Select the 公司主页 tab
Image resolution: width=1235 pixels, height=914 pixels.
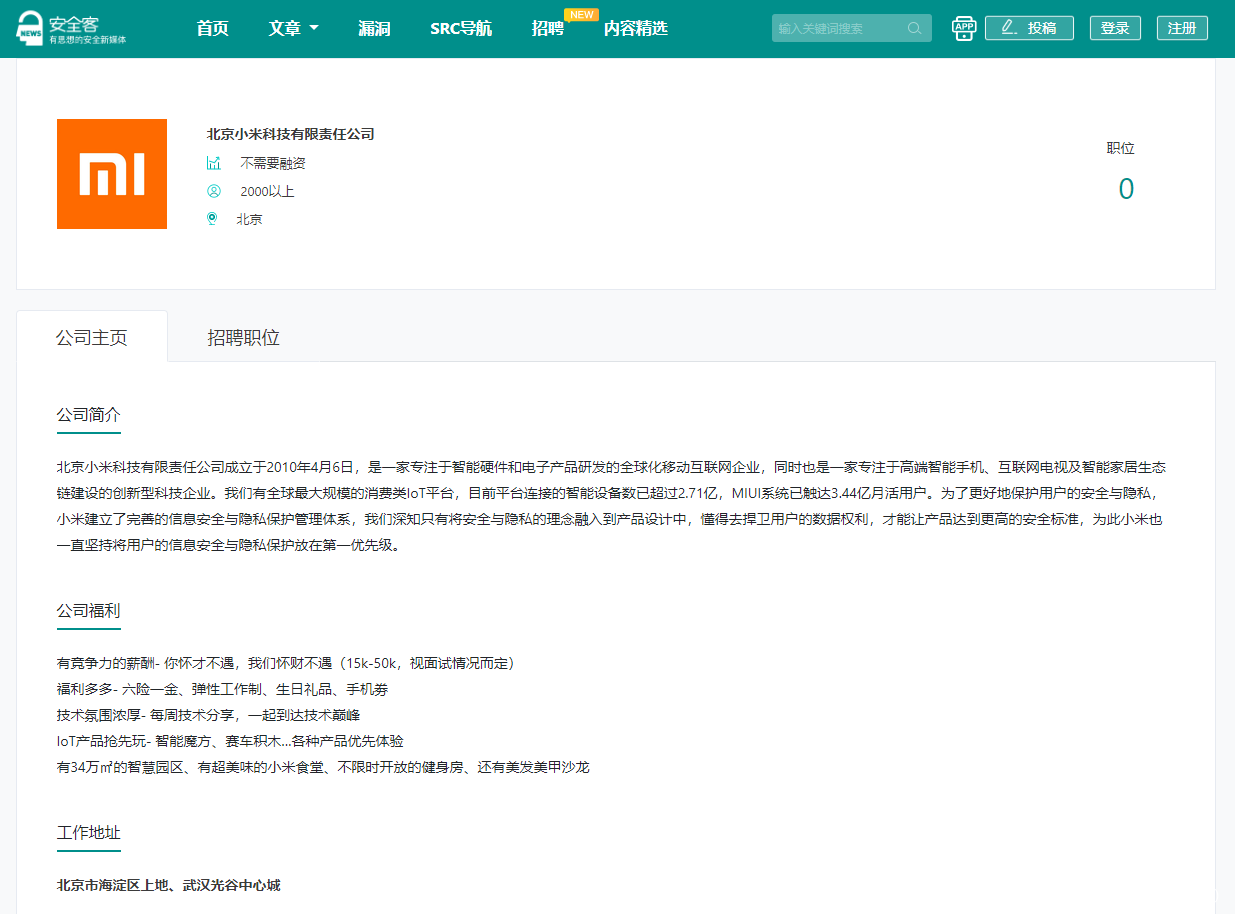click(92, 337)
